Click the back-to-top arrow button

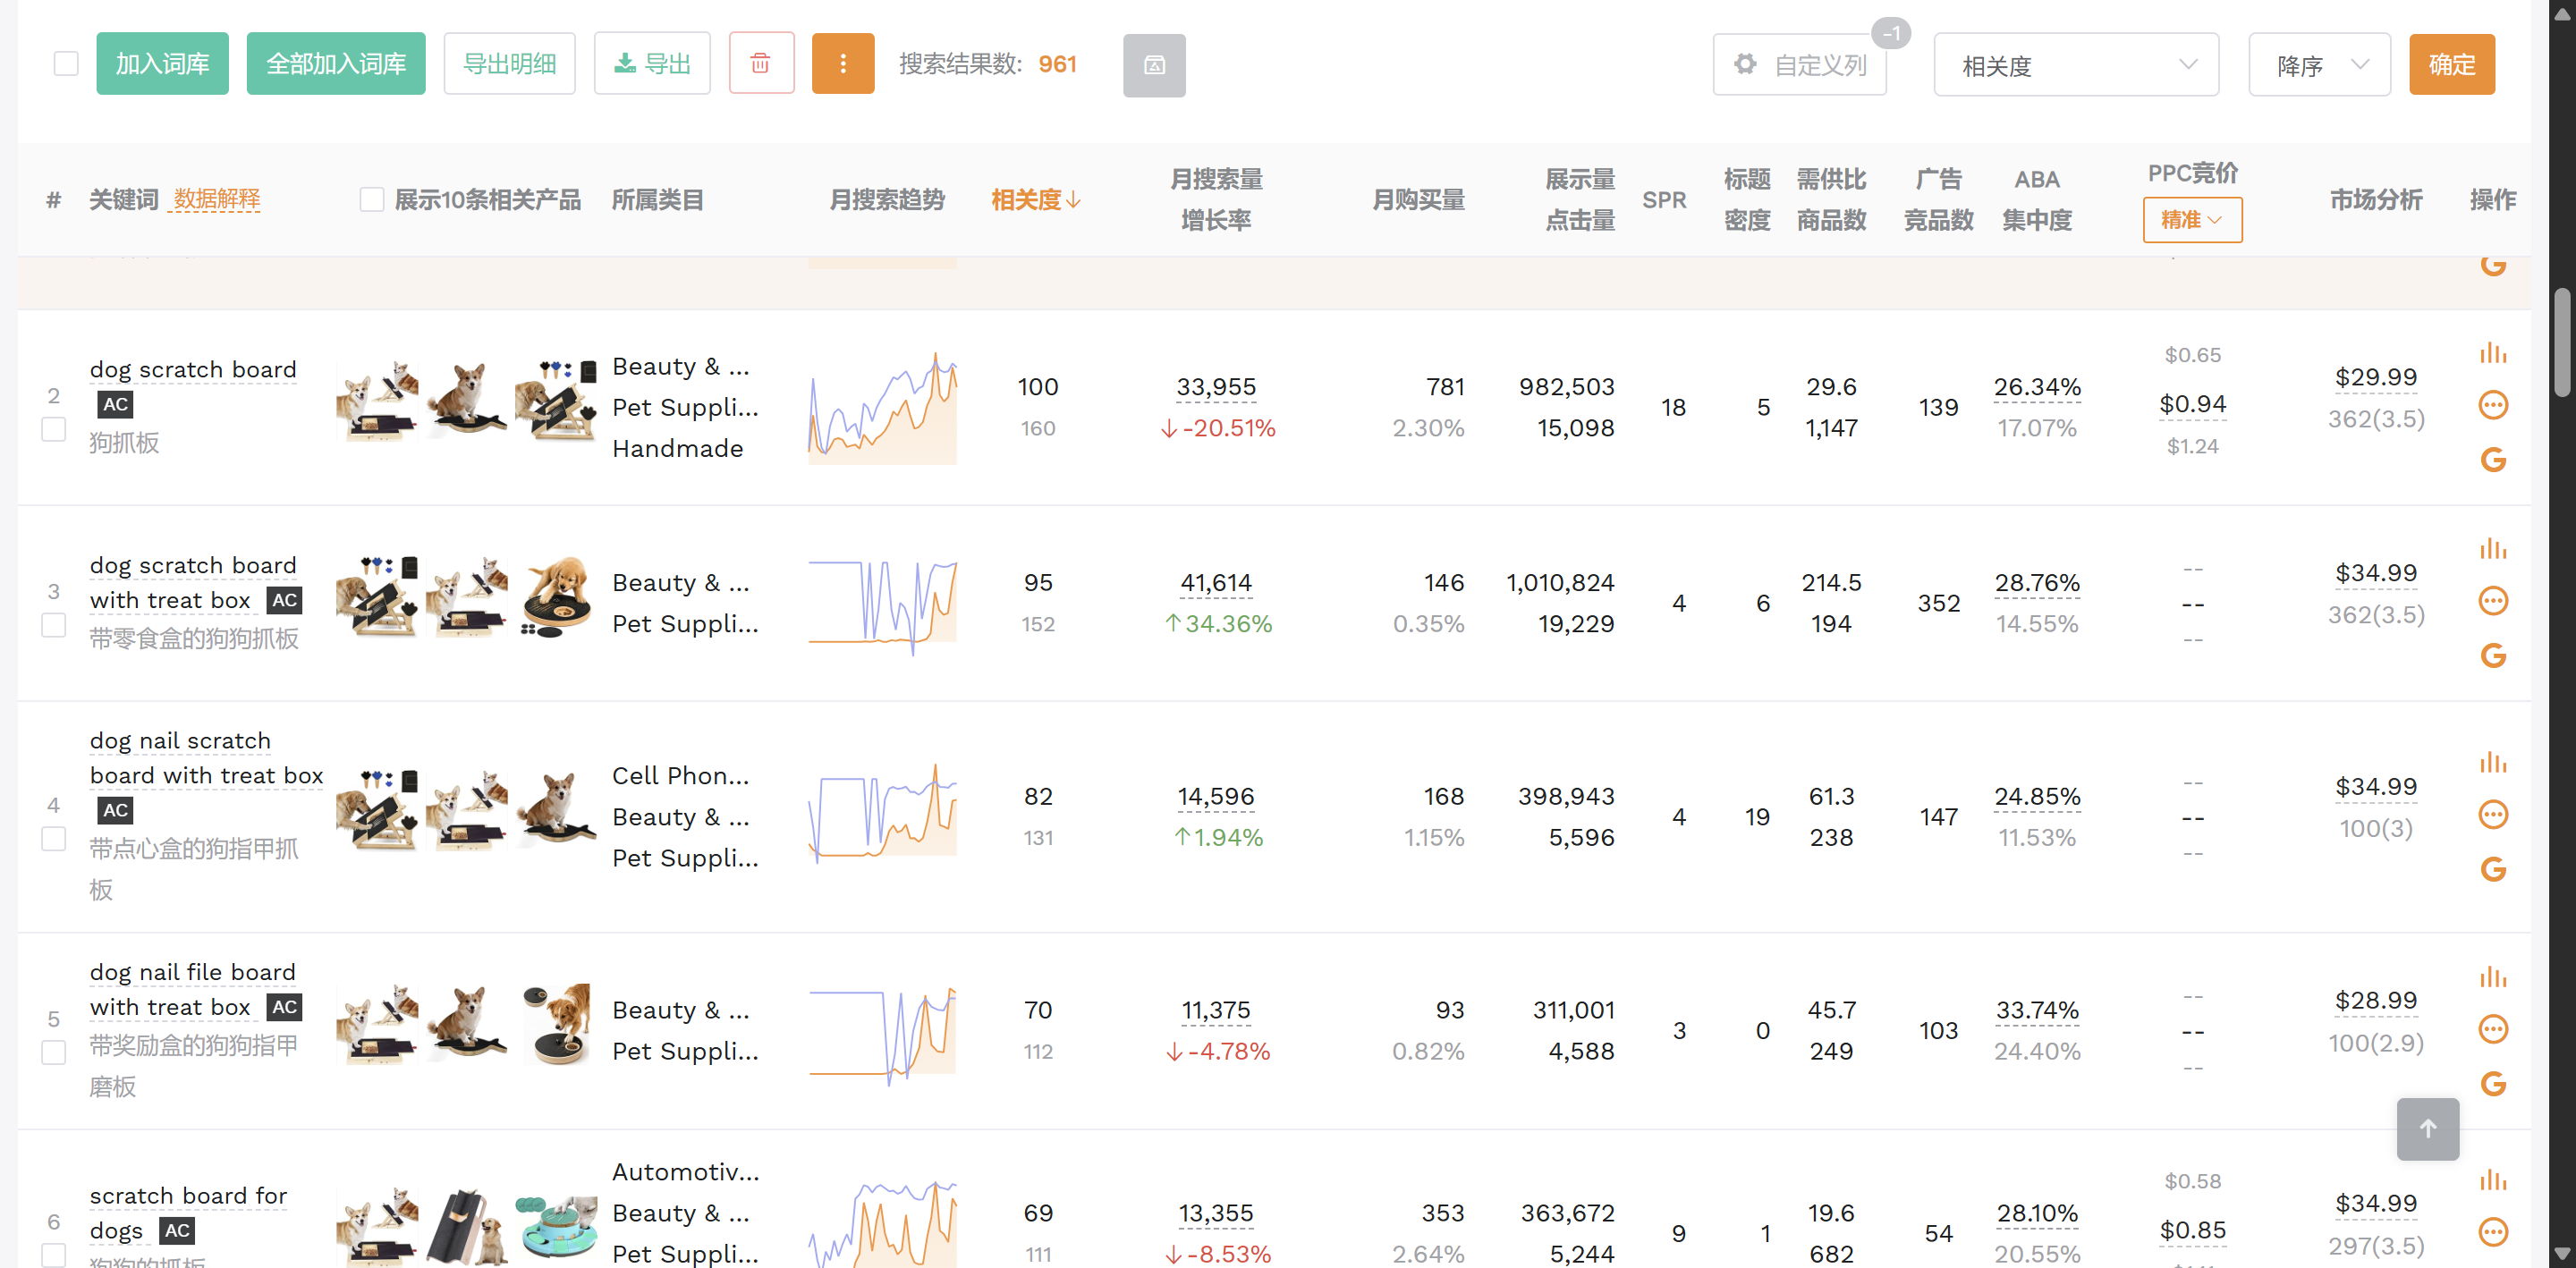pyautogui.click(x=2428, y=1129)
